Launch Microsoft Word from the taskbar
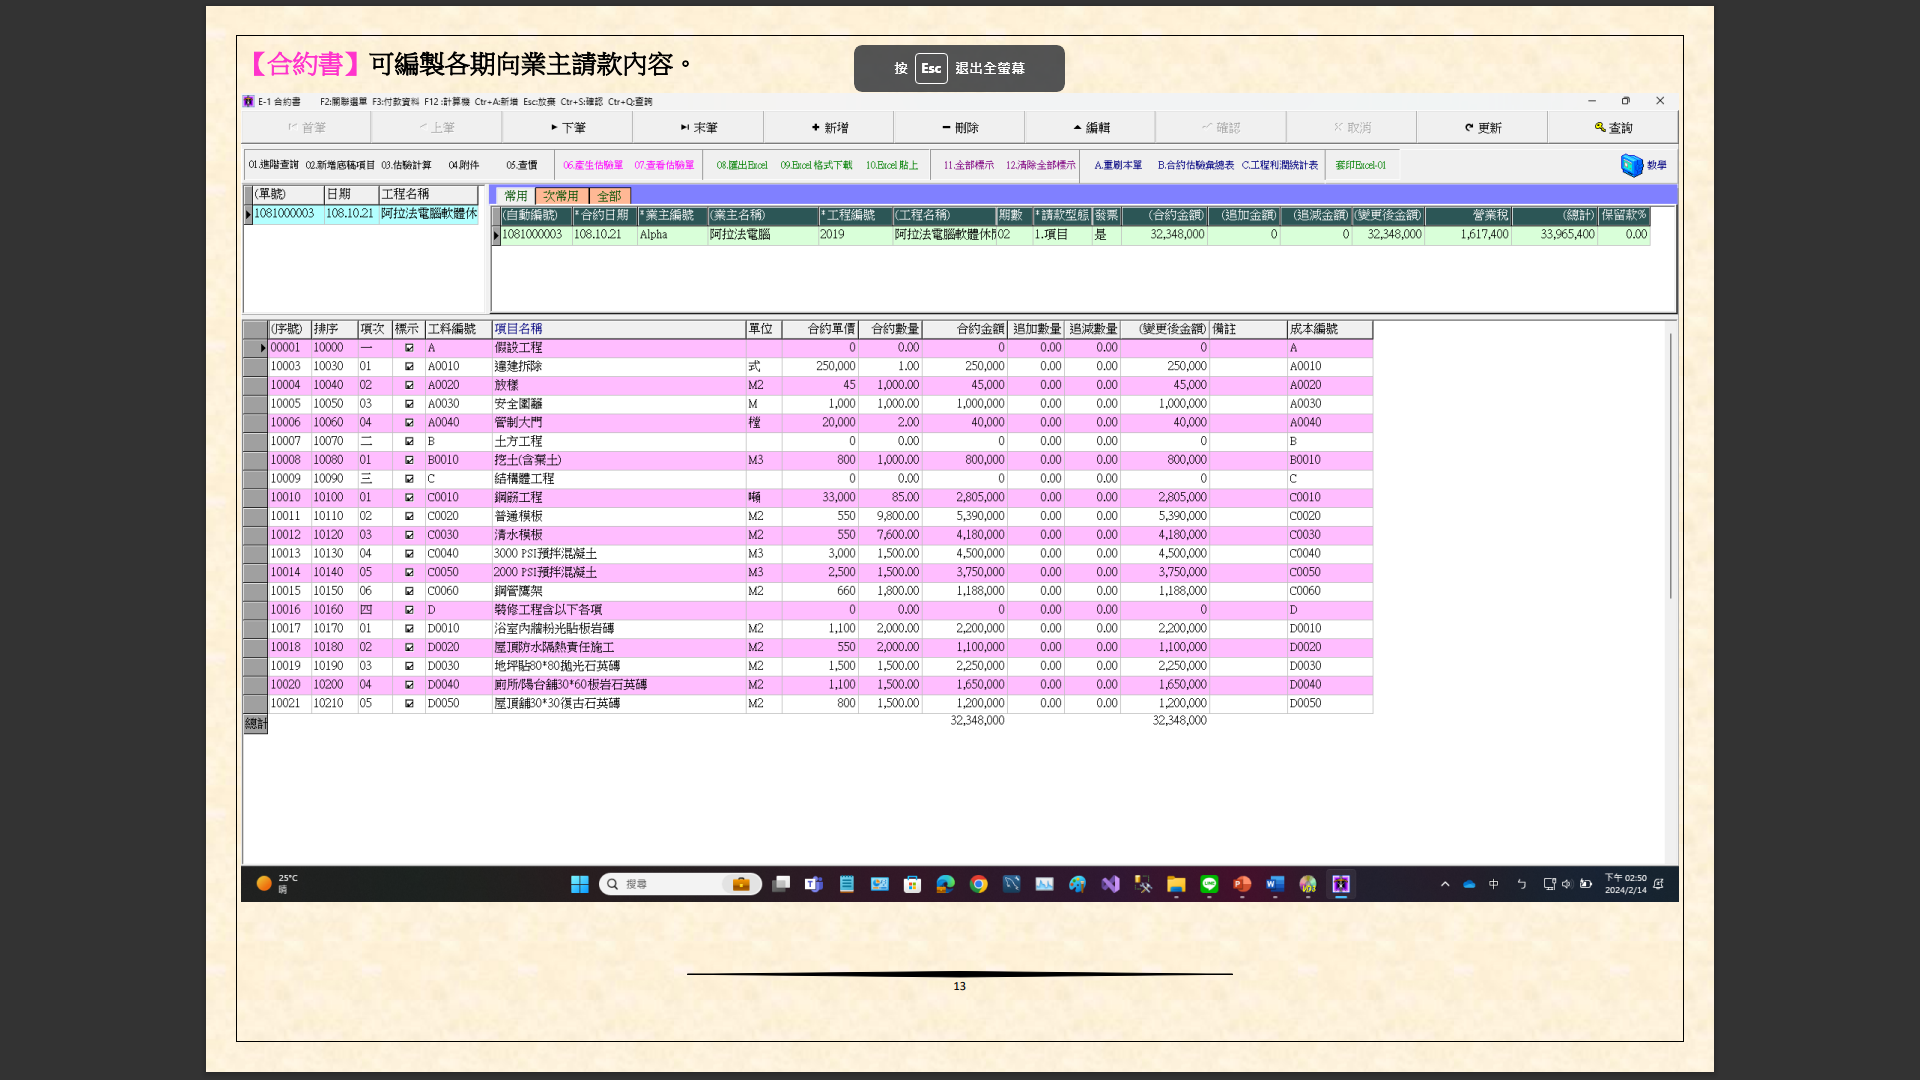 [1274, 884]
